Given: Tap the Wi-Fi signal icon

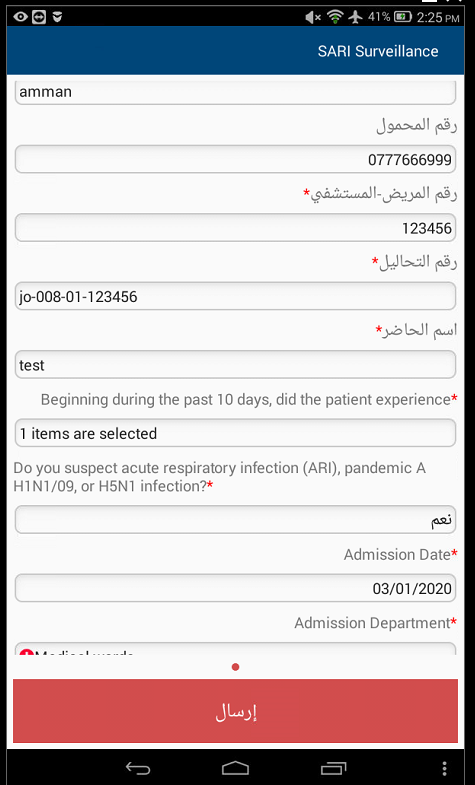Looking at the screenshot, I should pyautogui.click(x=335, y=17).
